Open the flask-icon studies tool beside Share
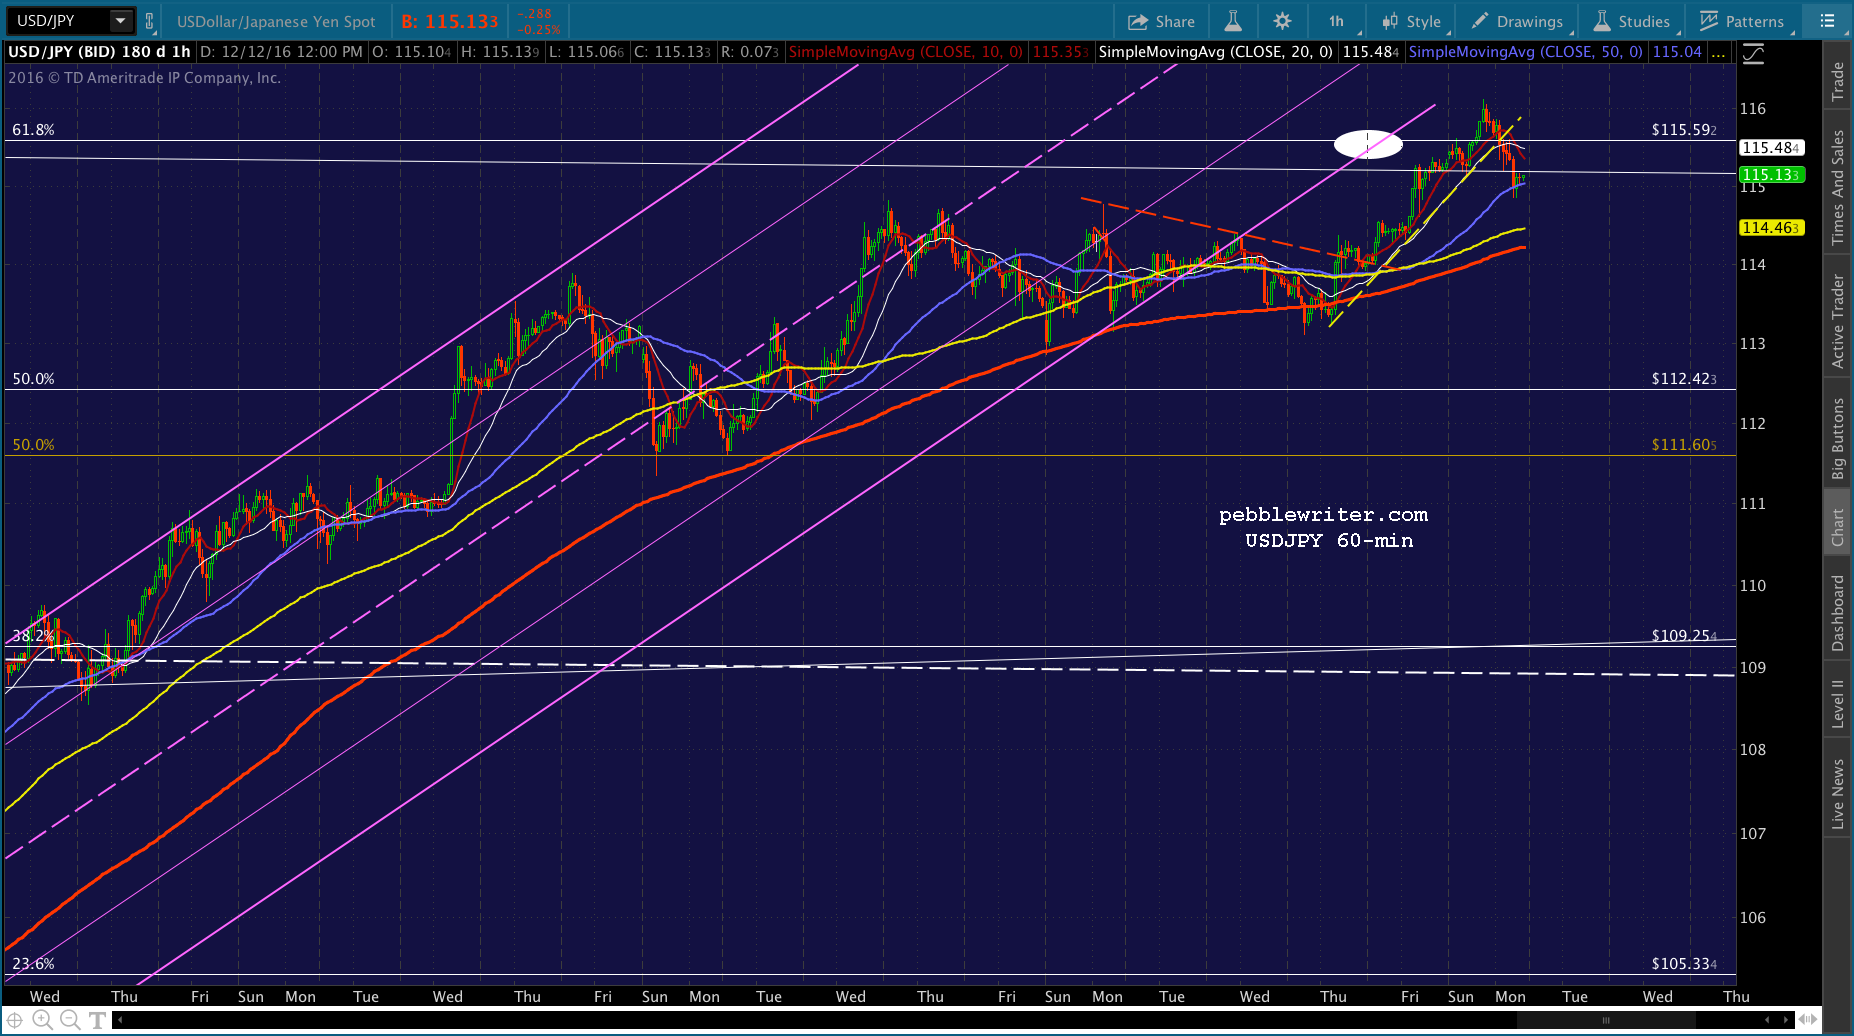Screen dimensions: 1854x1036 [x=1233, y=21]
